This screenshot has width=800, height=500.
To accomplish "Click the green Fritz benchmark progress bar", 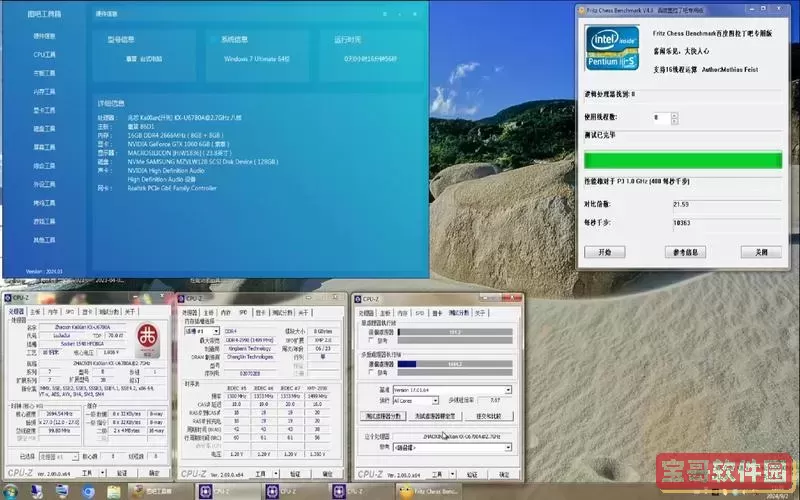I will pos(683,160).
